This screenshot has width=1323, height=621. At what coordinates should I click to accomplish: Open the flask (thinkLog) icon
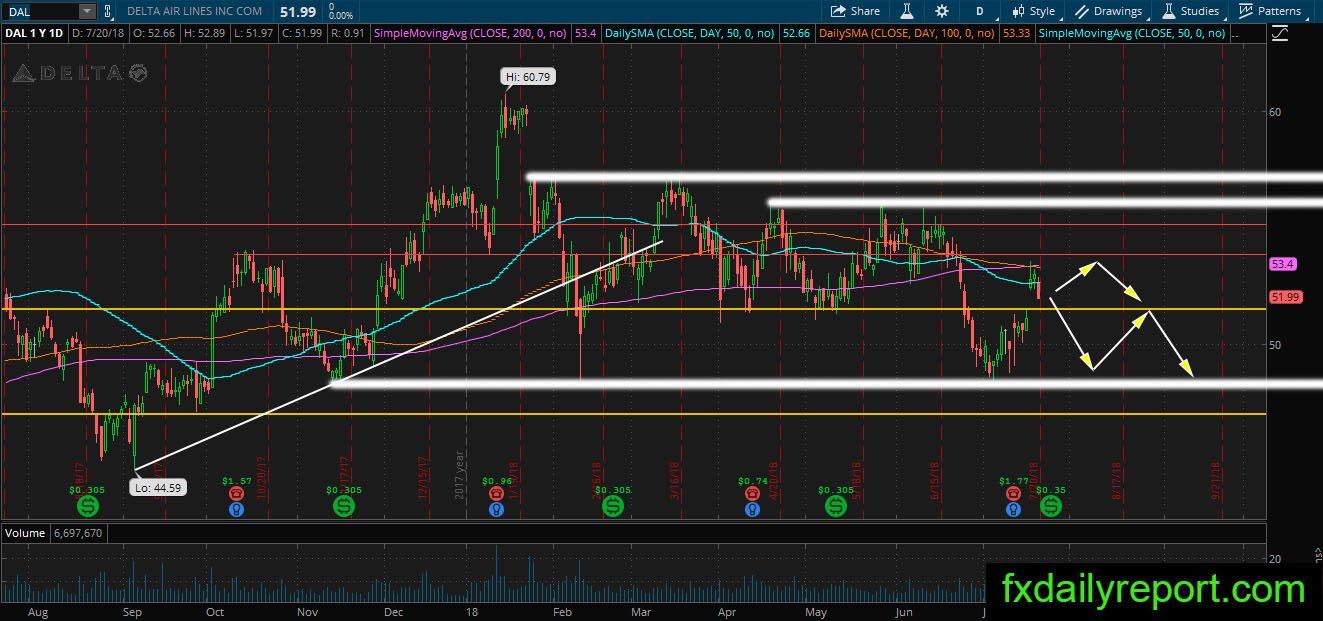point(907,11)
